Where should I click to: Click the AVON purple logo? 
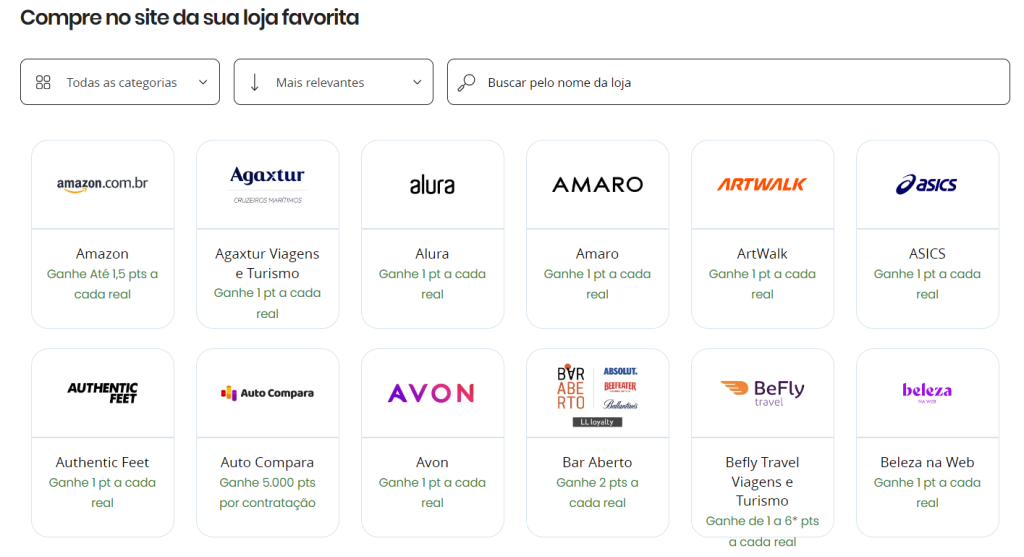click(432, 393)
